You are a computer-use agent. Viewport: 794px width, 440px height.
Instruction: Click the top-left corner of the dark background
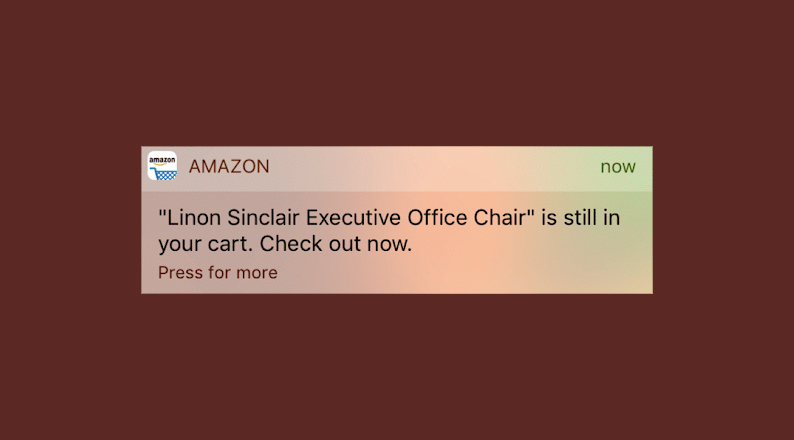click(8, 8)
